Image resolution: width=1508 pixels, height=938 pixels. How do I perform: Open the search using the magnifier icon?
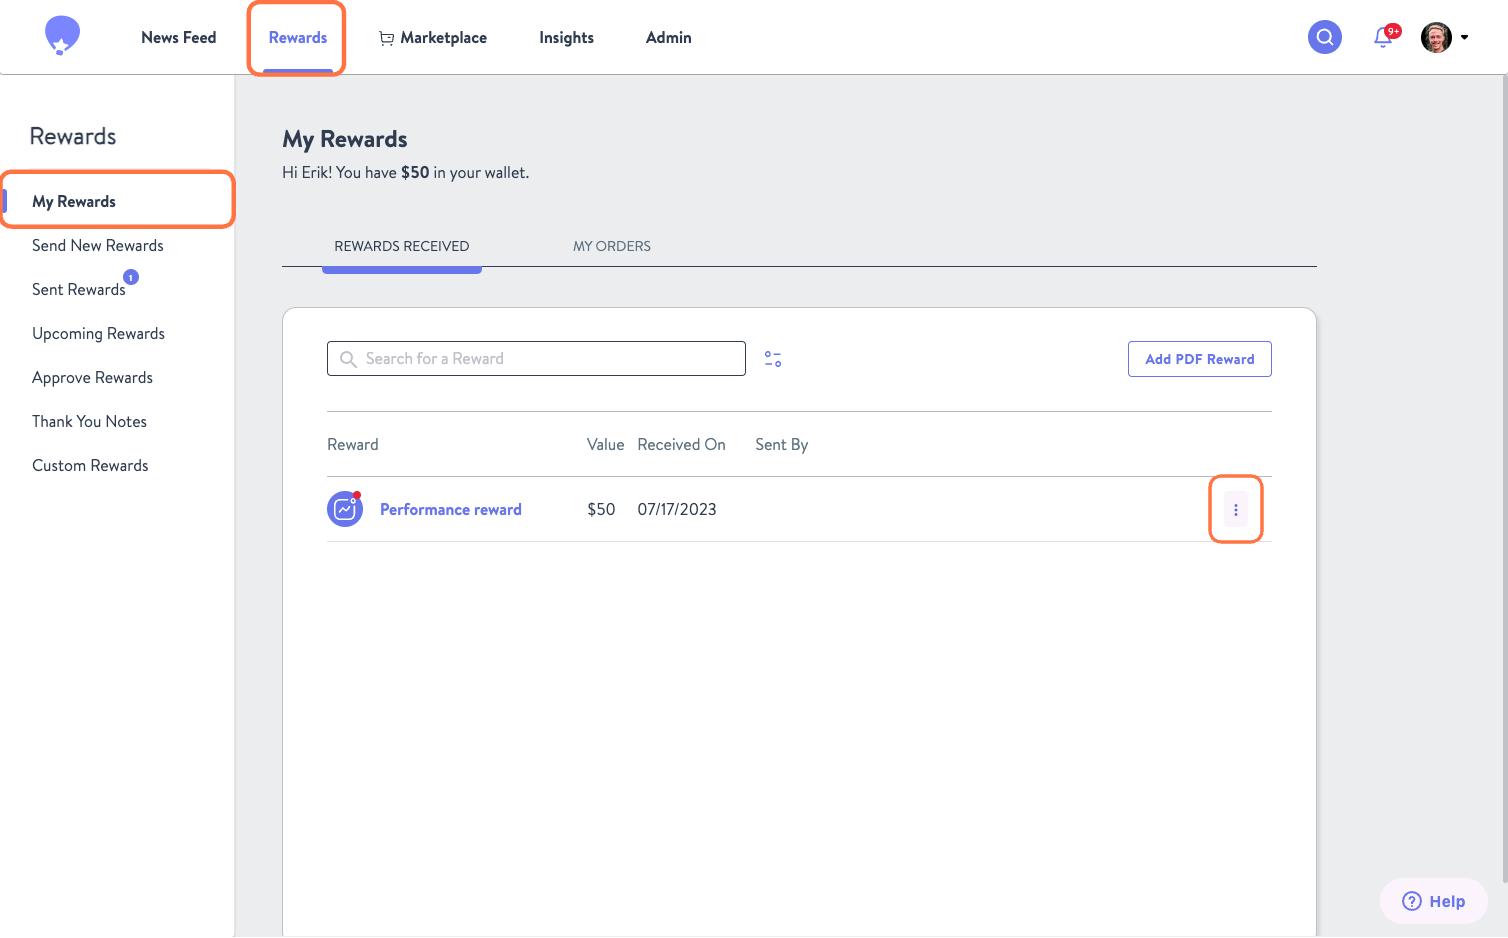coord(1325,37)
